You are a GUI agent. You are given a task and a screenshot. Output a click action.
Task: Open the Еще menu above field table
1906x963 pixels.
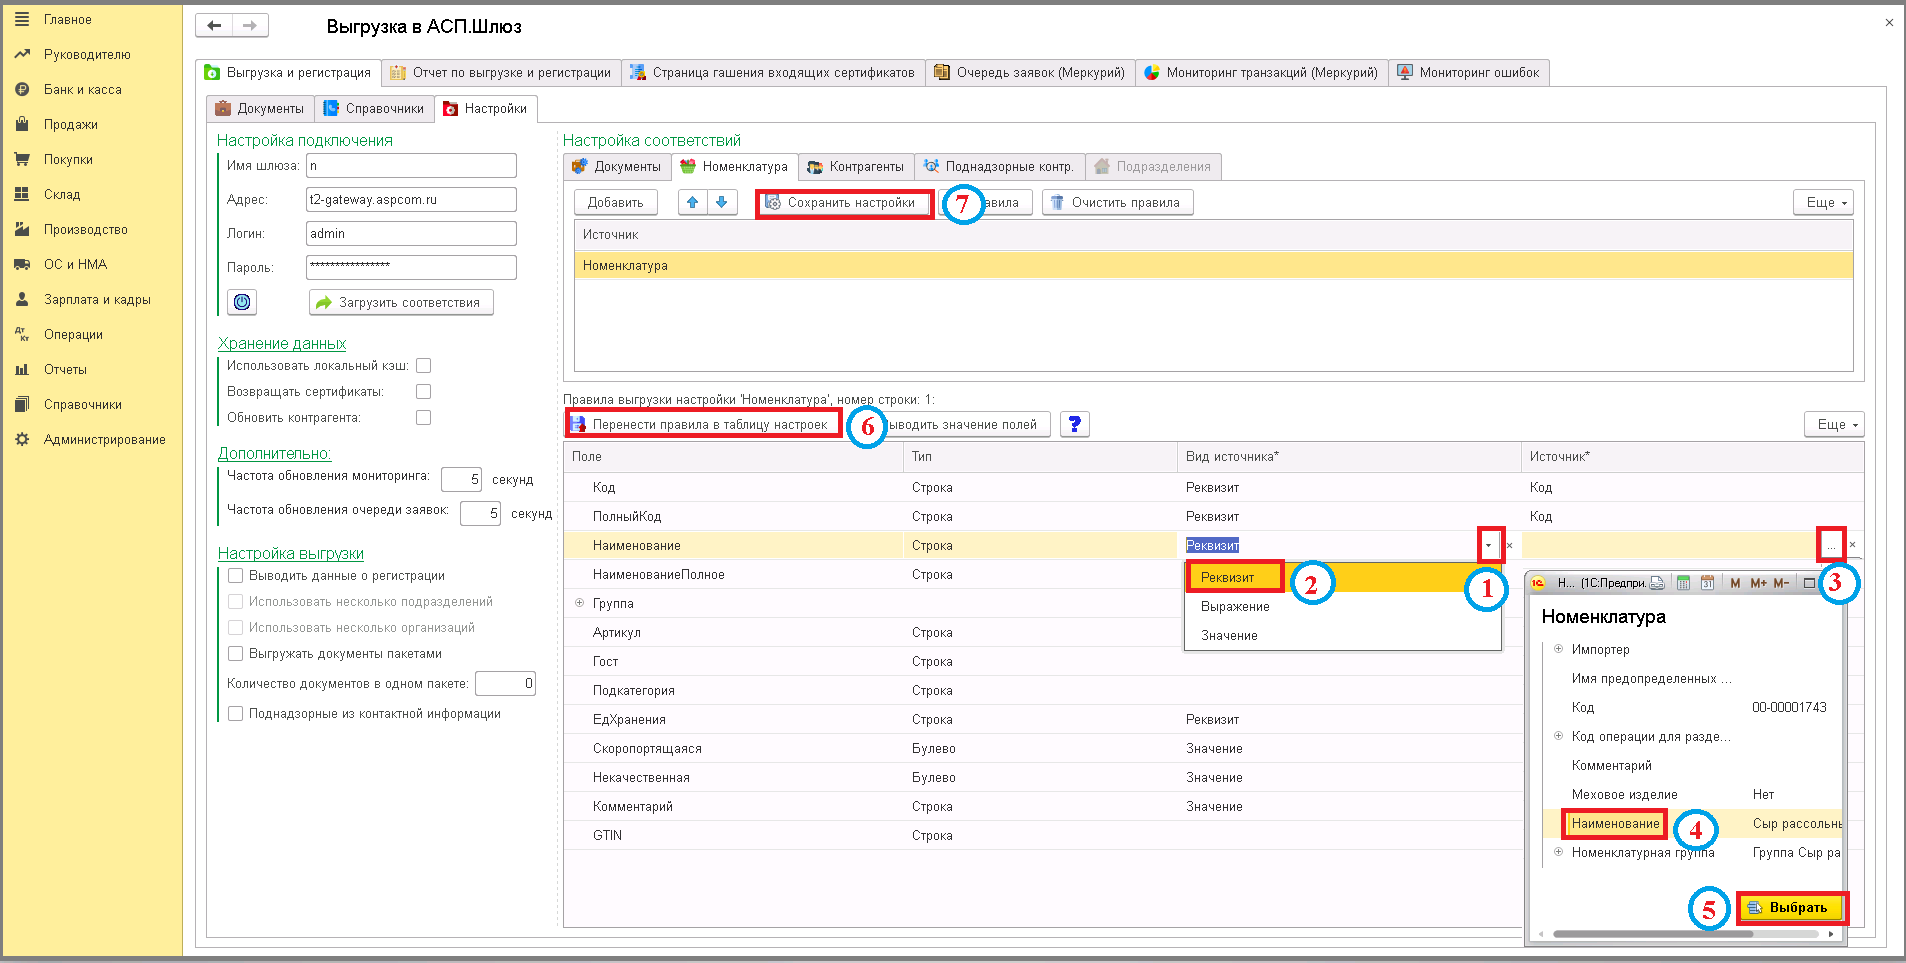pyautogui.click(x=1835, y=424)
